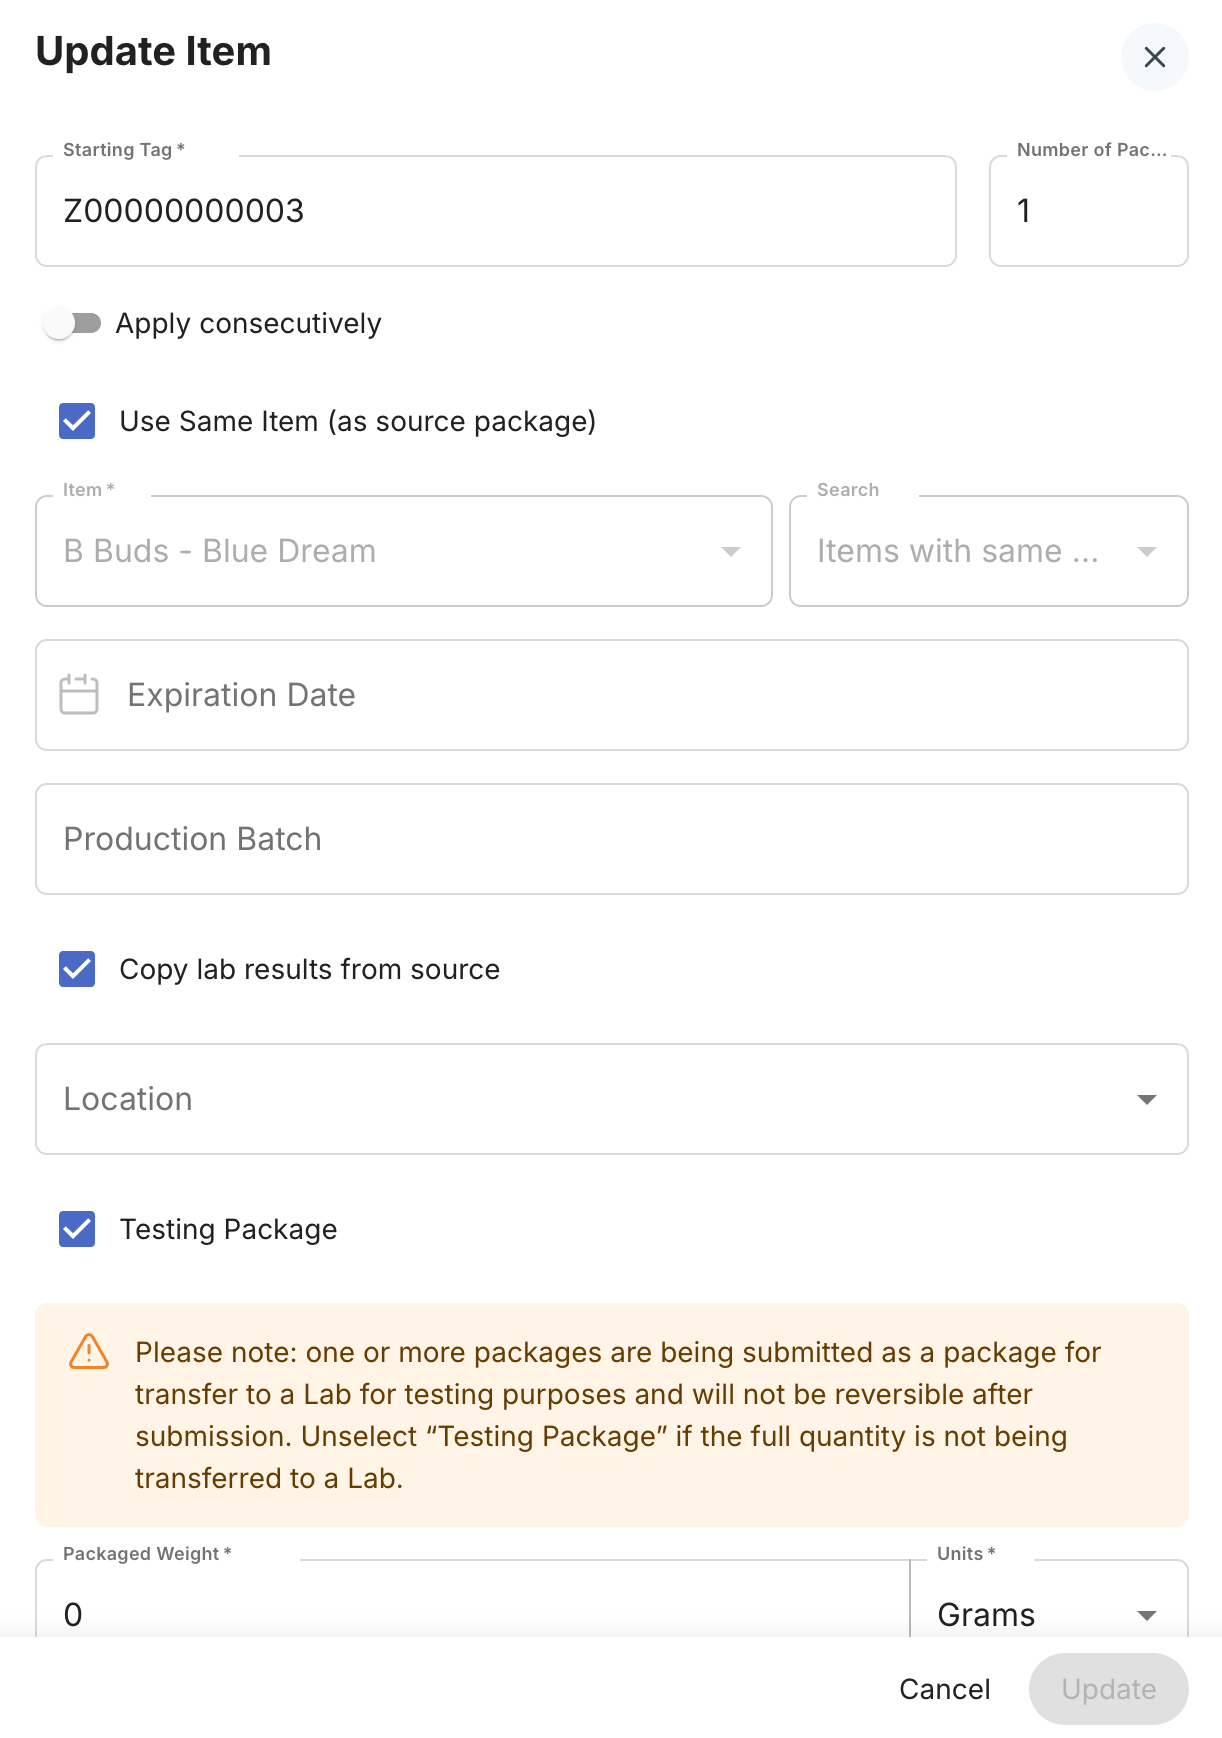Toggle the Apply consecutively switch
Image resolution: width=1222 pixels, height=1738 pixels.
click(x=72, y=323)
